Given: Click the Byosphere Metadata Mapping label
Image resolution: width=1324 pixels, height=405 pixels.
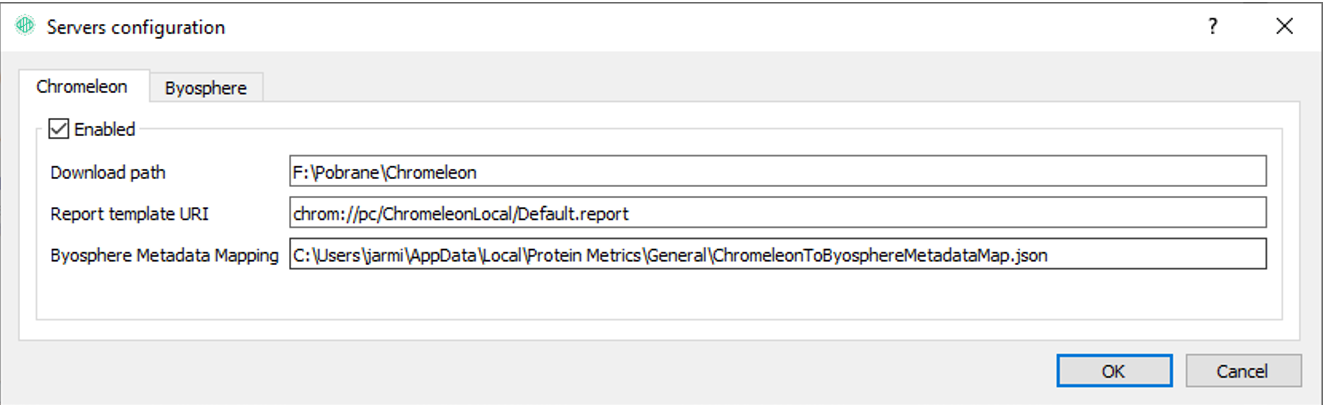Looking at the screenshot, I should 164,255.
